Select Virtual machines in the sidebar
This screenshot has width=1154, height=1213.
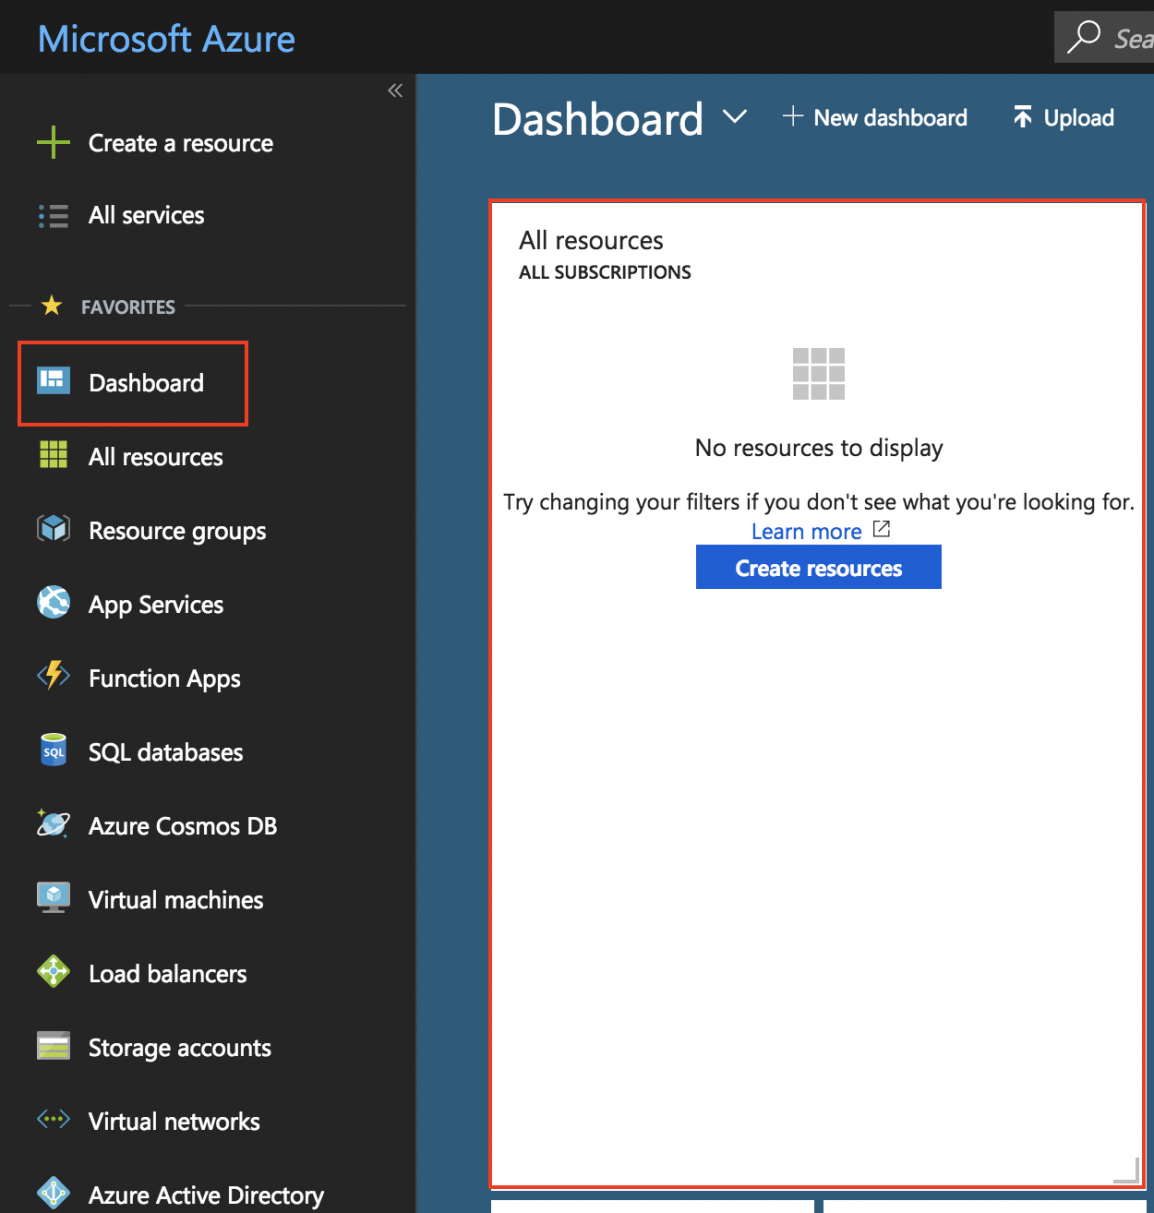(x=176, y=900)
